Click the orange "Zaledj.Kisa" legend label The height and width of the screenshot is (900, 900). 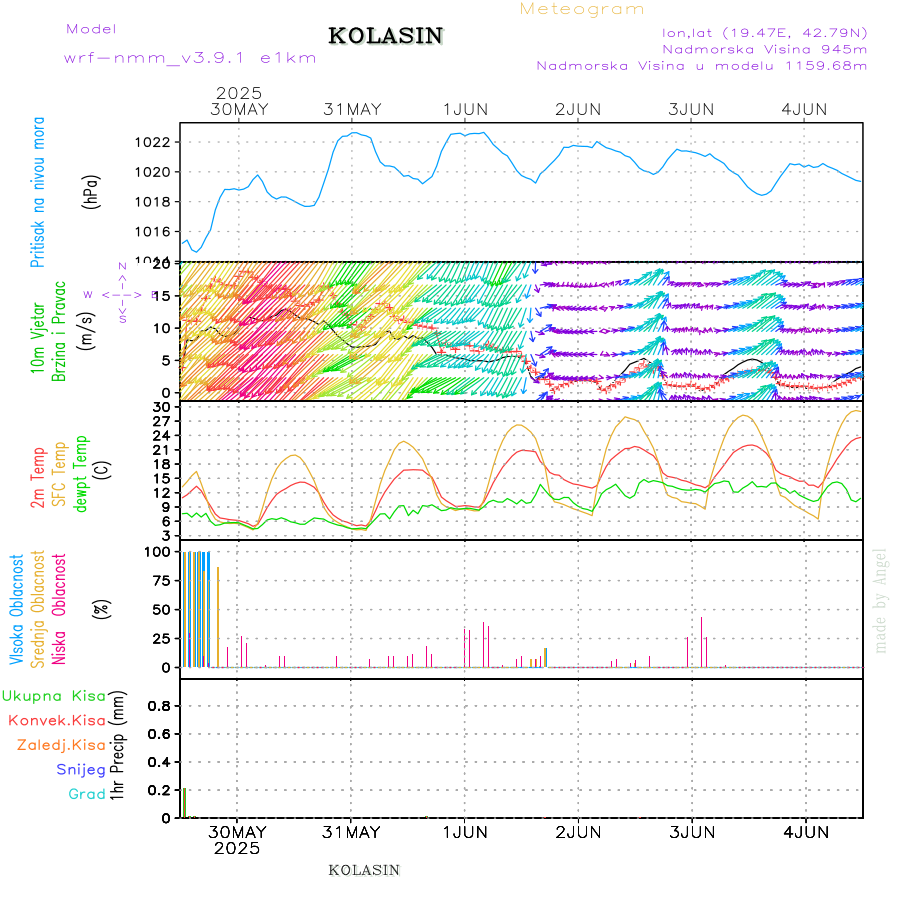61,746
